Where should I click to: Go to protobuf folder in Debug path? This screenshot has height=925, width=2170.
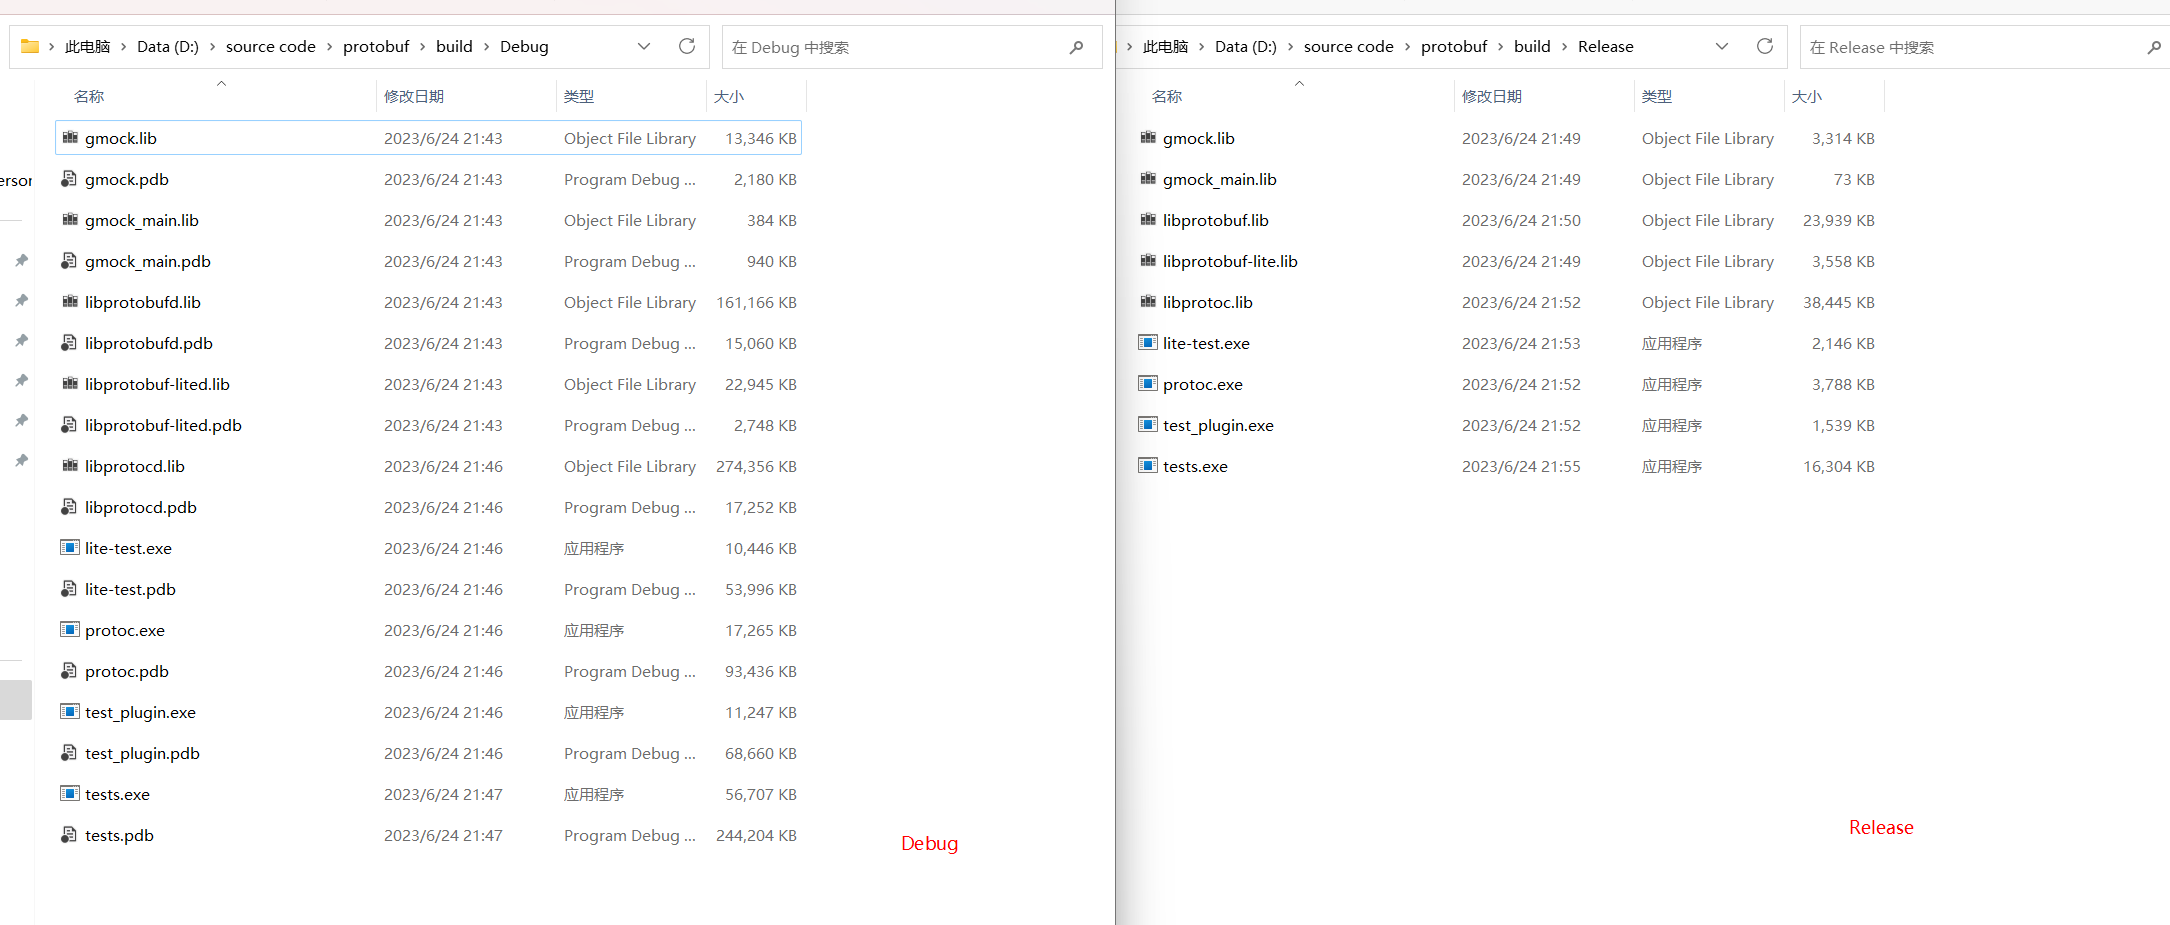tap(376, 46)
